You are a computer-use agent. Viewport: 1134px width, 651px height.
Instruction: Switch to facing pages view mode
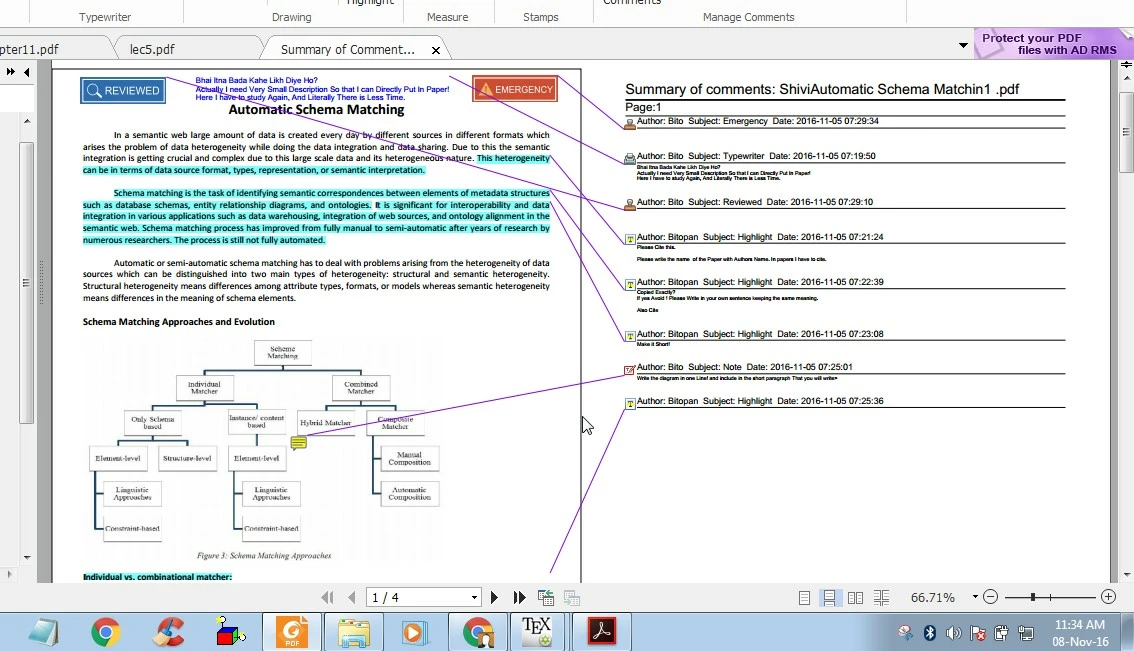coord(856,597)
